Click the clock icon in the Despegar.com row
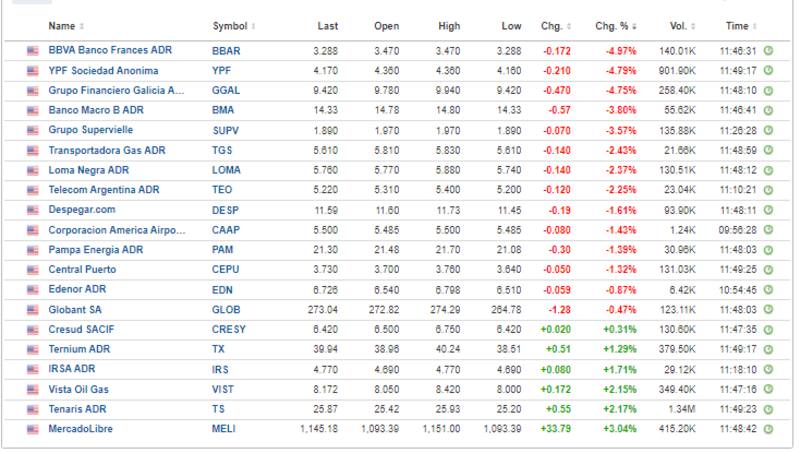The height and width of the screenshot is (453, 800). 768,209
